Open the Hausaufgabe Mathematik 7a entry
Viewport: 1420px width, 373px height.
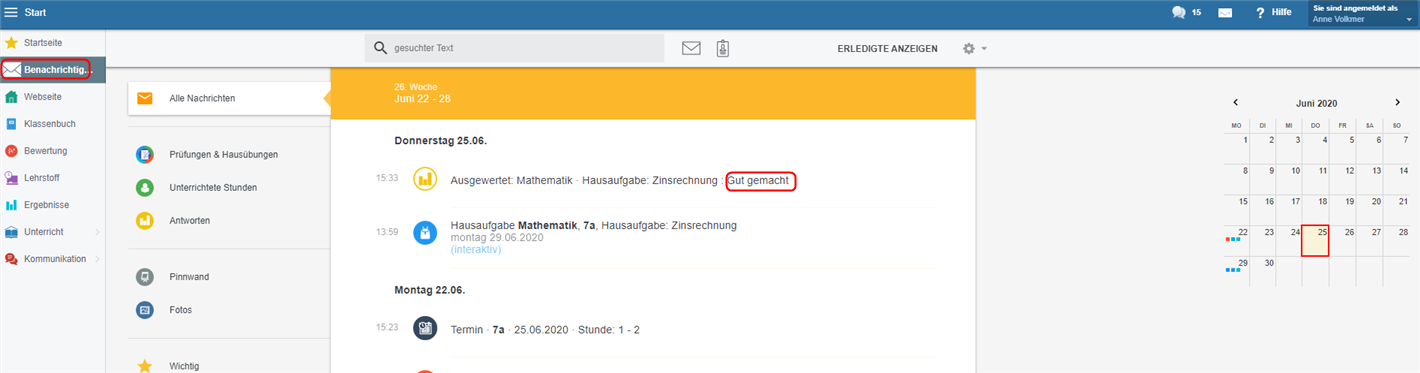point(594,225)
